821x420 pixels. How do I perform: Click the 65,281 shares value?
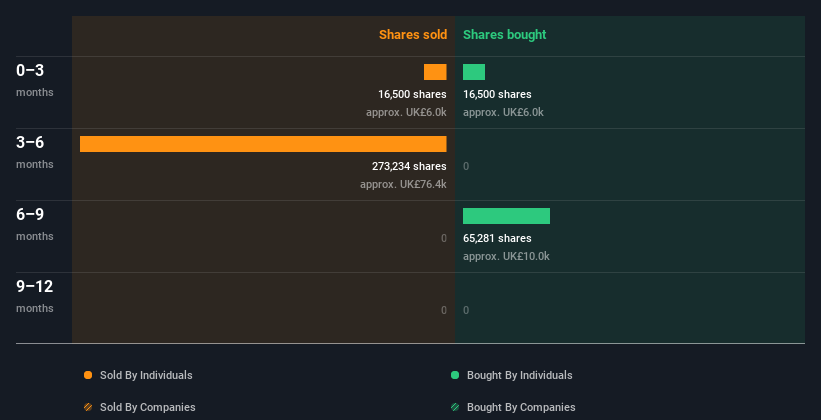497,238
